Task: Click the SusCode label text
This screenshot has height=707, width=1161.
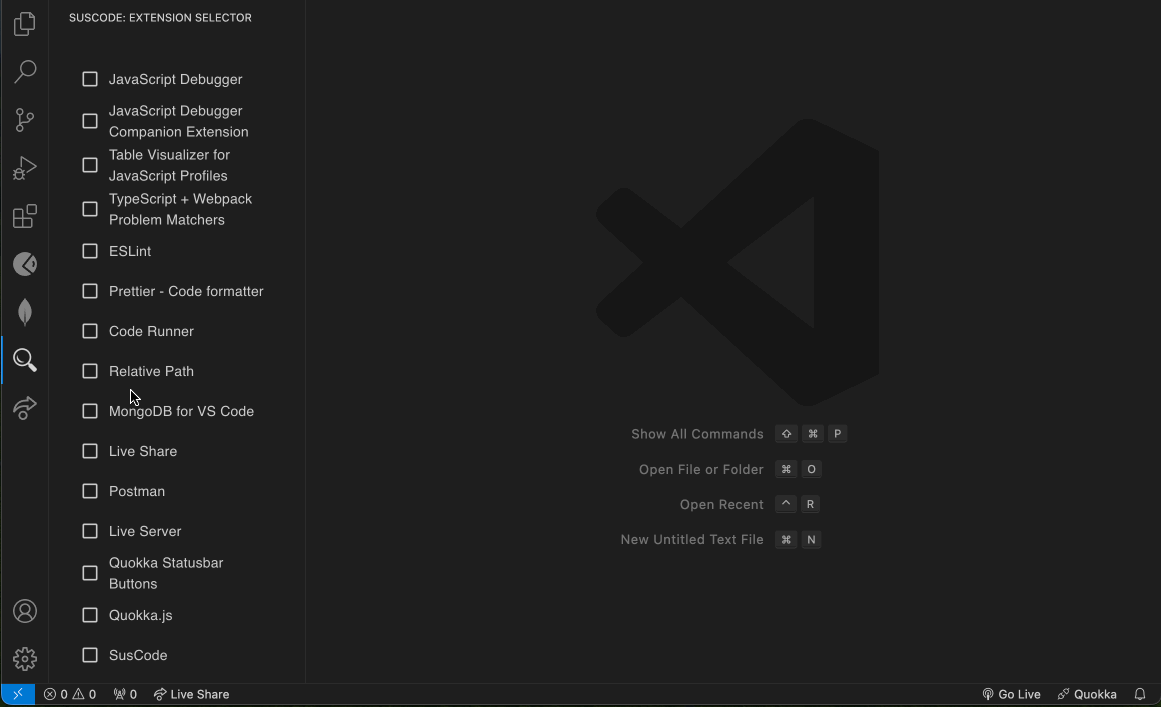Action: pyautogui.click(x=138, y=655)
